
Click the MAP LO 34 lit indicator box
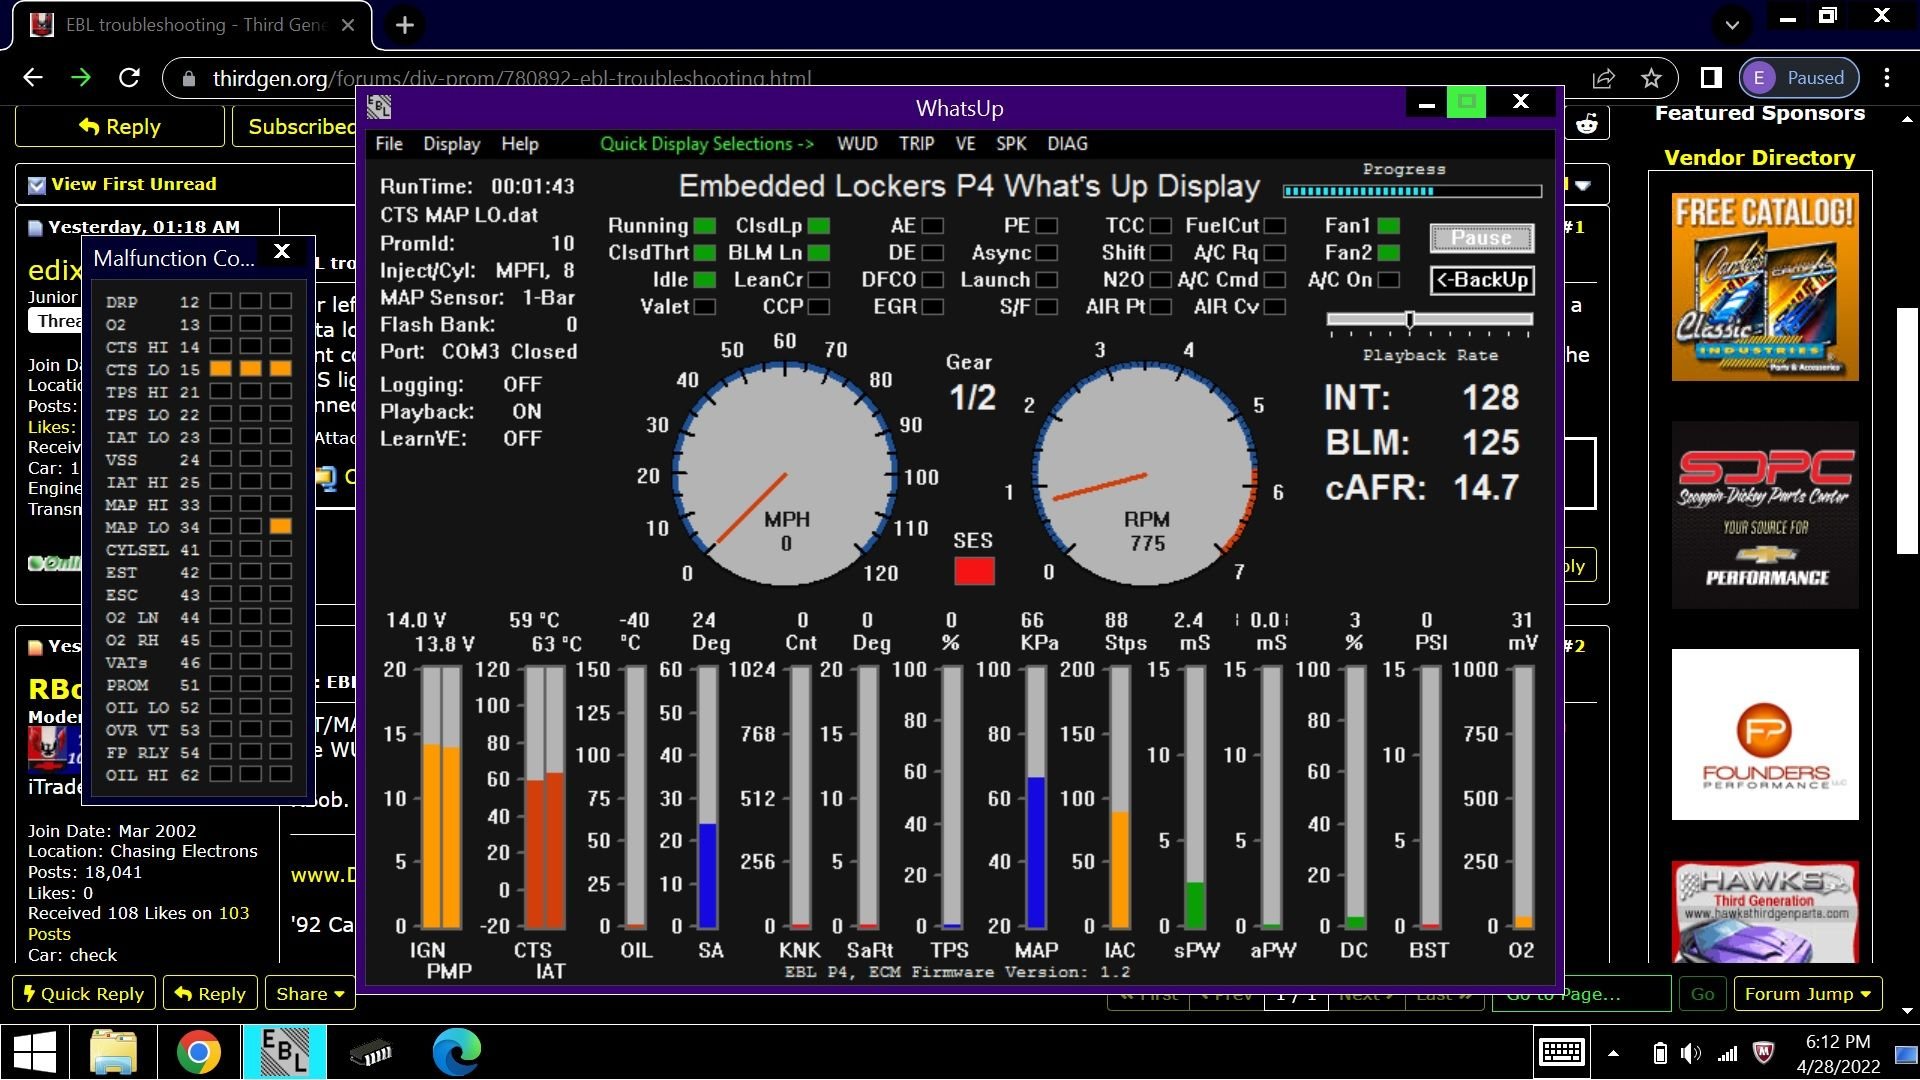(x=281, y=526)
